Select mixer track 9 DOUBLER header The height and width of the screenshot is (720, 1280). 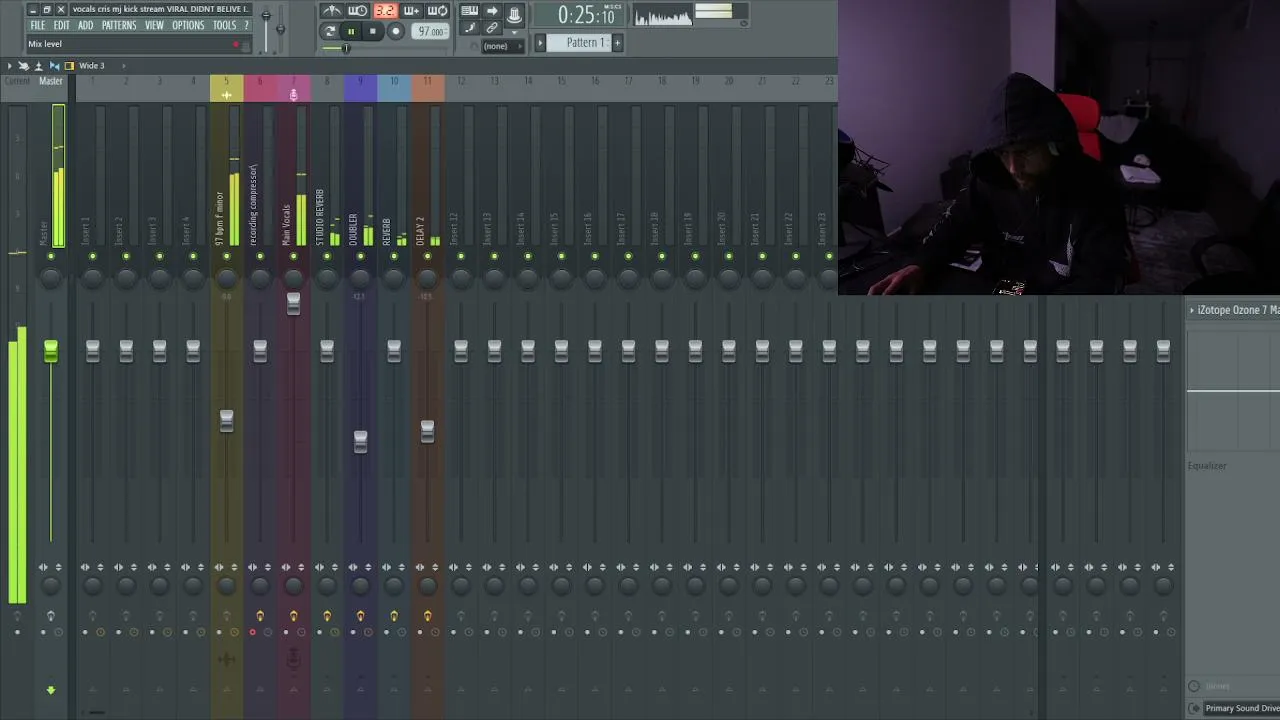coord(360,88)
